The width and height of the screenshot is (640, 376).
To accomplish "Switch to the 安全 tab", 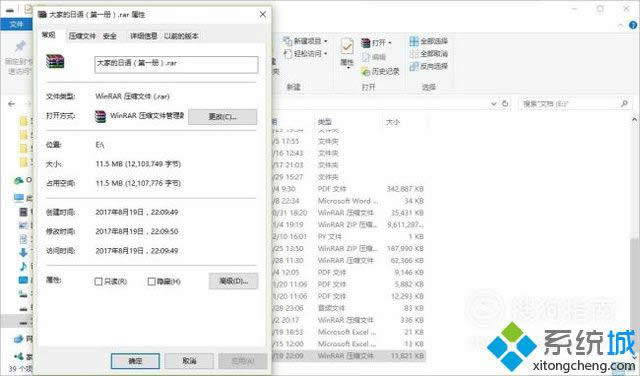I will click(x=110, y=36).
